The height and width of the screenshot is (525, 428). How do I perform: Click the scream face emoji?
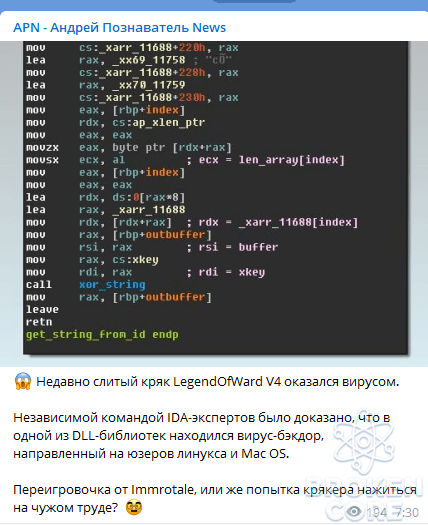click(x=23, y=382)
